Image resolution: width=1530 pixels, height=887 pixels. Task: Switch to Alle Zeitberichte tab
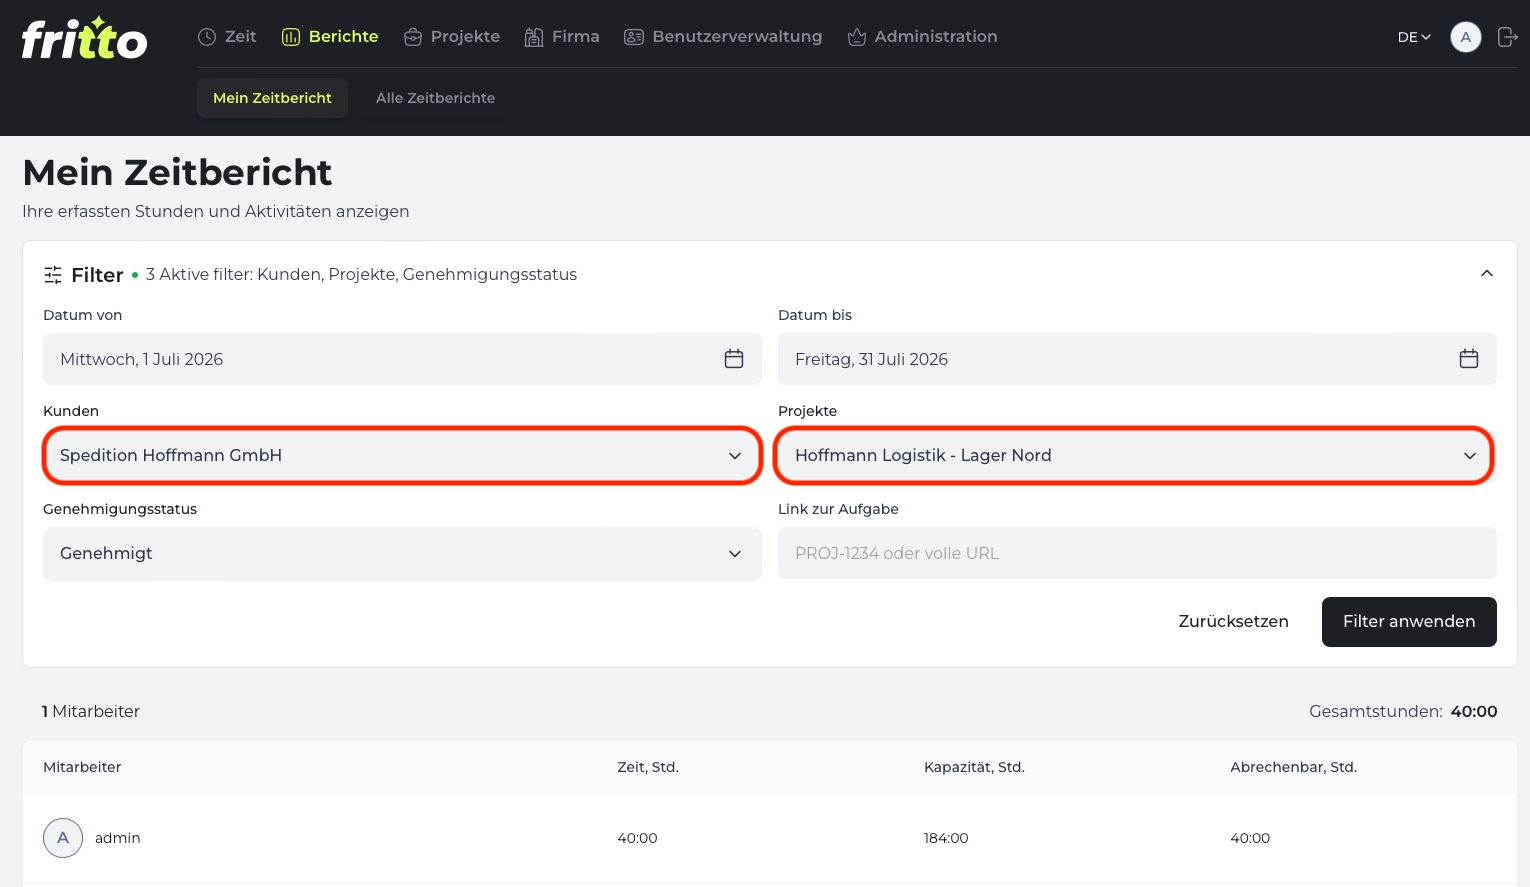(x=435, y=98)
